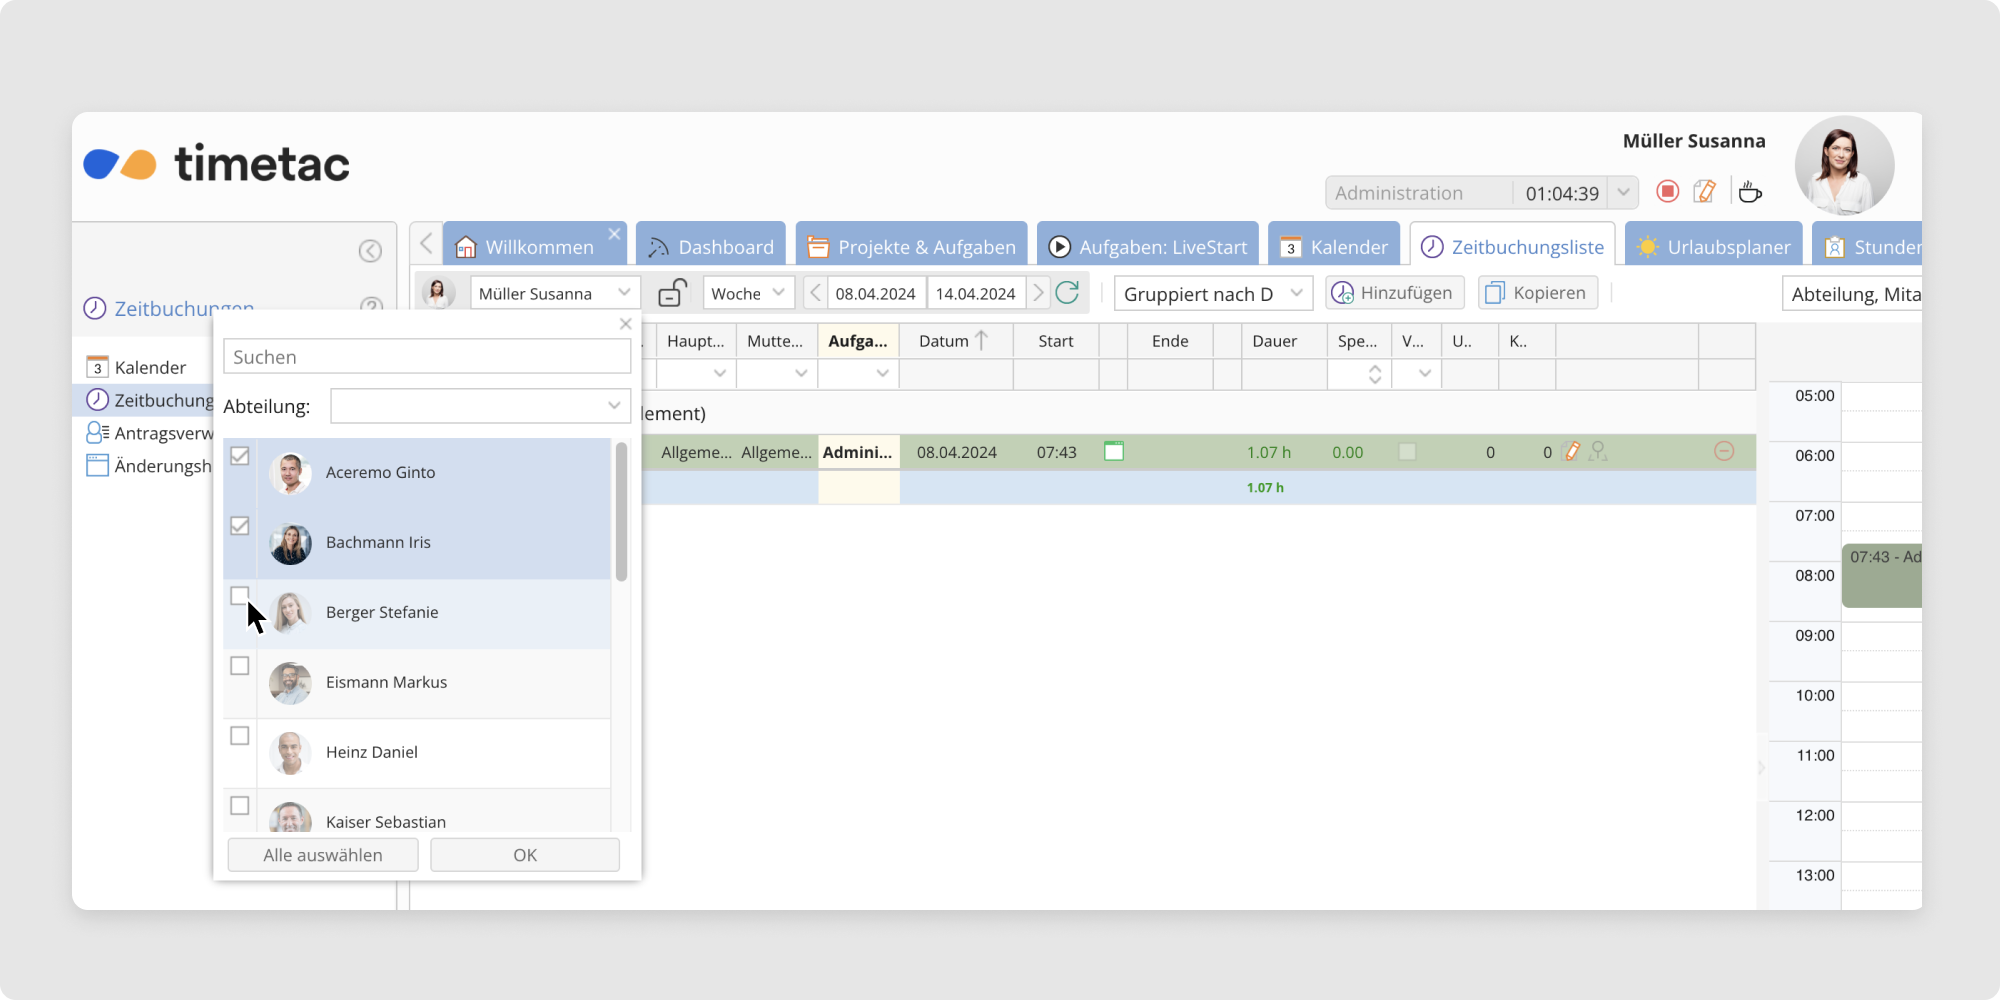Click the coffee cup break icon
Viewport: 2000px width, 1000px height.
[x=1749, y=192]
